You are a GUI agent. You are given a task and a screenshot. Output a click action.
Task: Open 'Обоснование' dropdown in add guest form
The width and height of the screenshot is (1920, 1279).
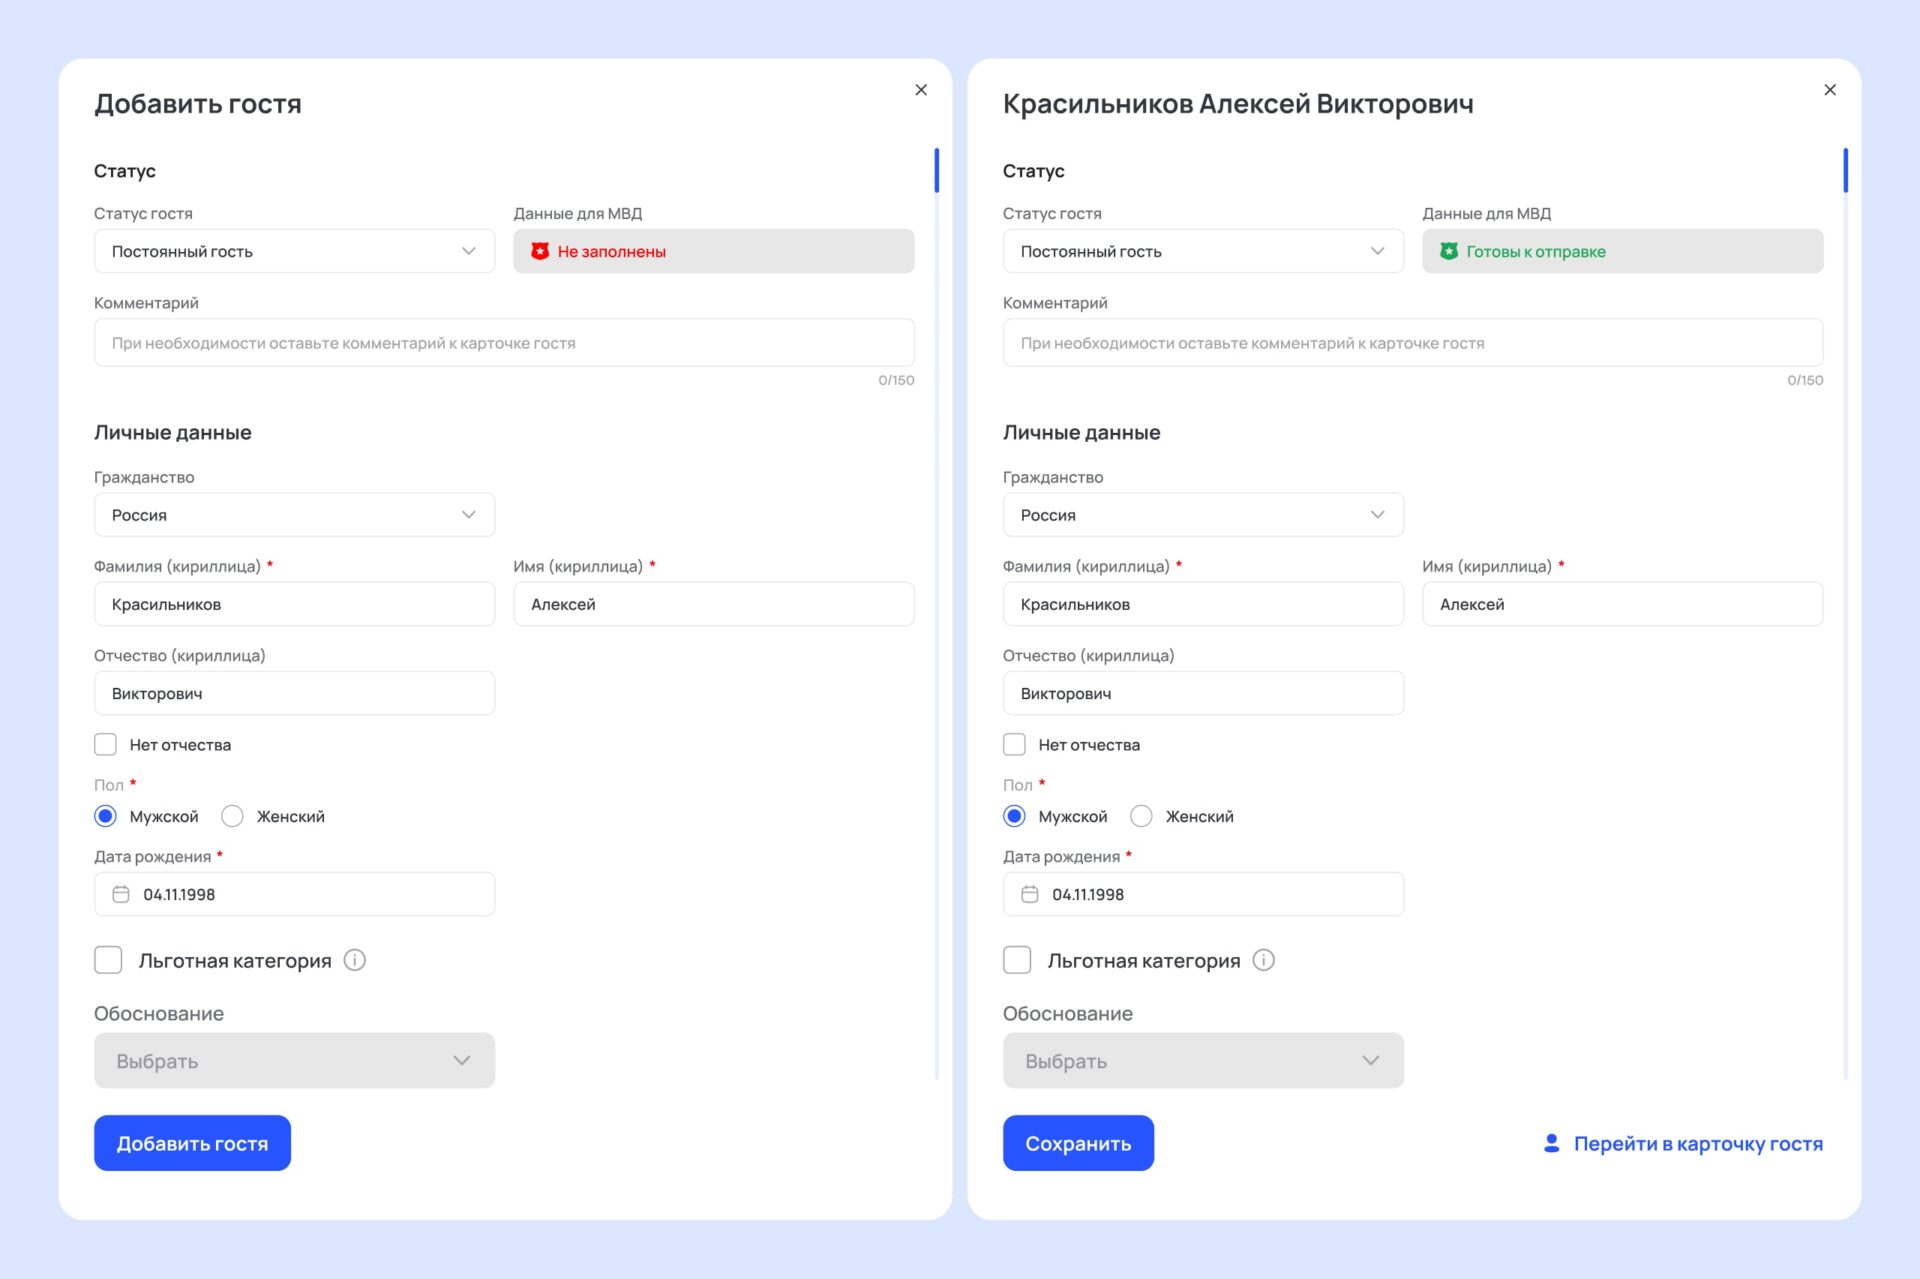tap(294, 1060)
